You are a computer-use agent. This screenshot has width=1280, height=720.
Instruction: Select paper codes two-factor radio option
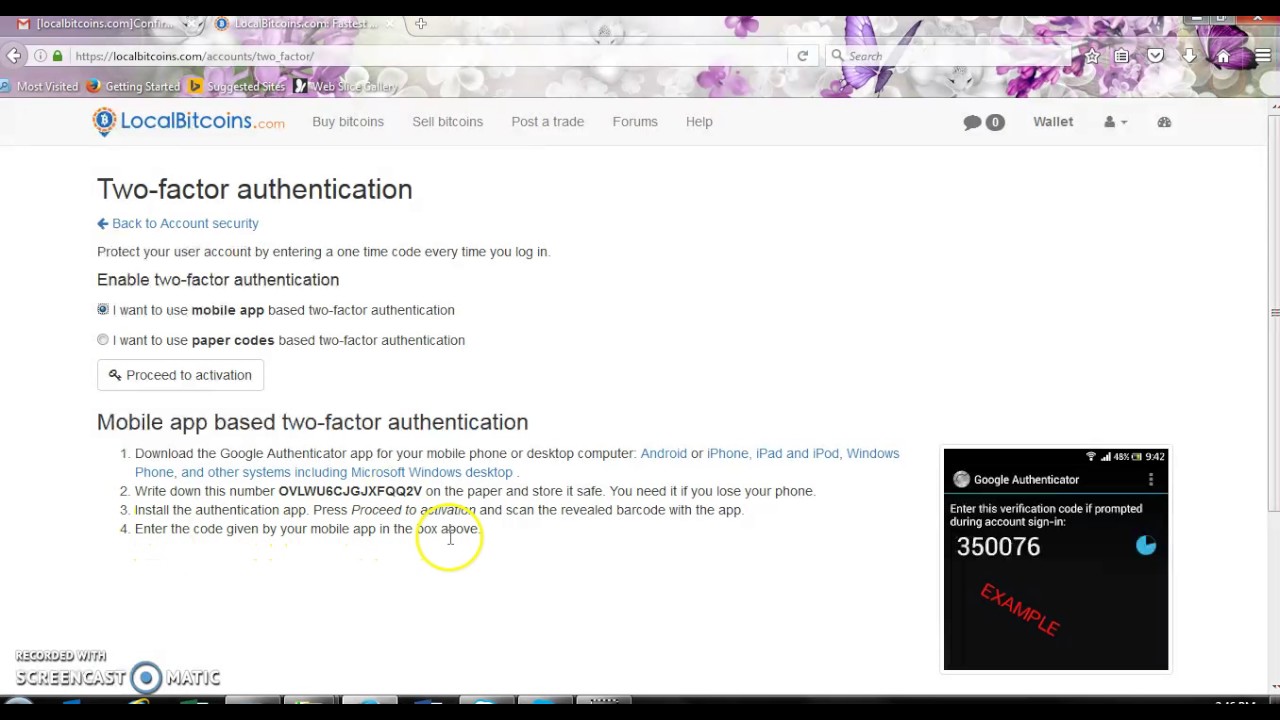[x=103, y=340]
